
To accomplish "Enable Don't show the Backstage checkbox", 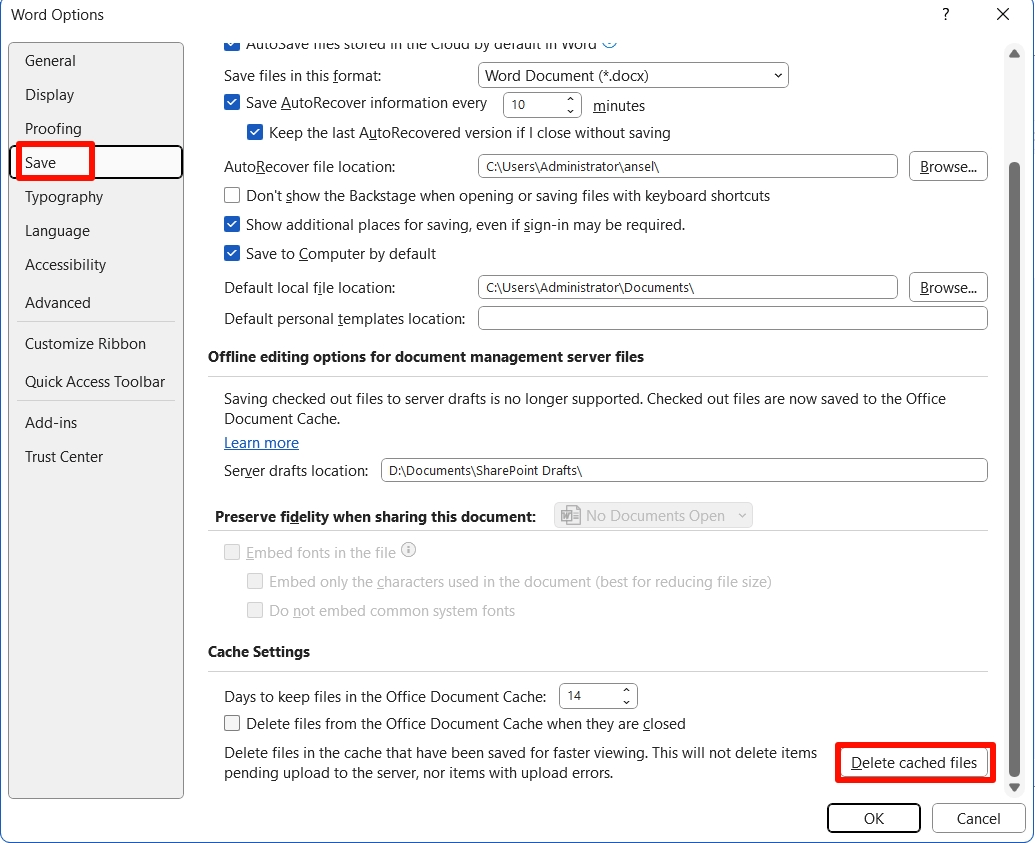I will [232, 195].
